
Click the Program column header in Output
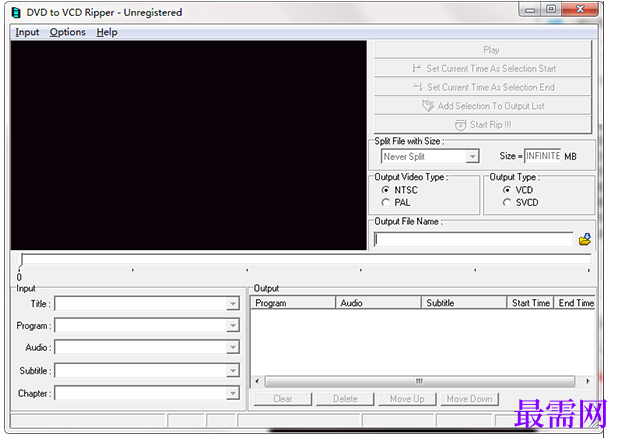click(293, 303)
